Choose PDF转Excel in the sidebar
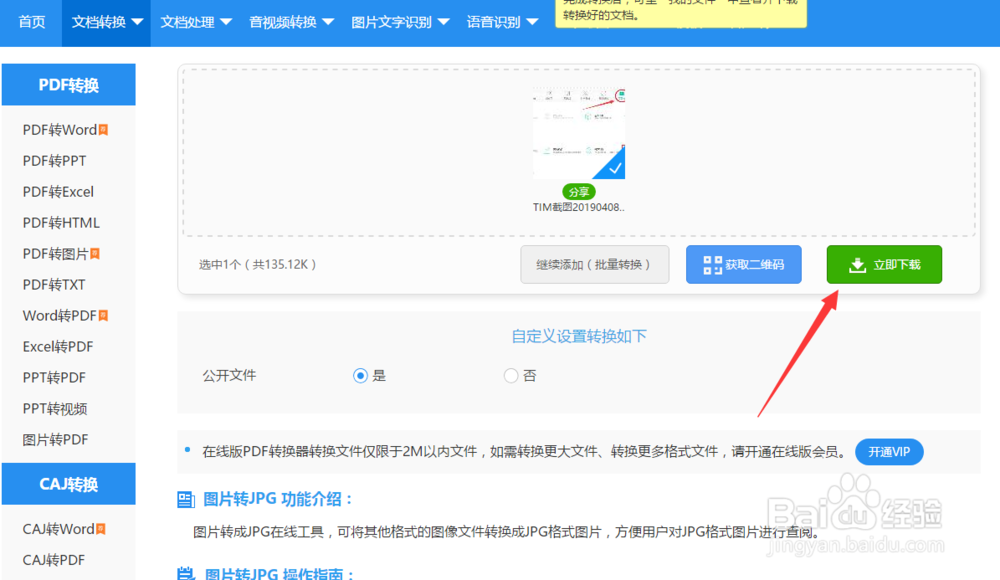 [x=58, y=191]
